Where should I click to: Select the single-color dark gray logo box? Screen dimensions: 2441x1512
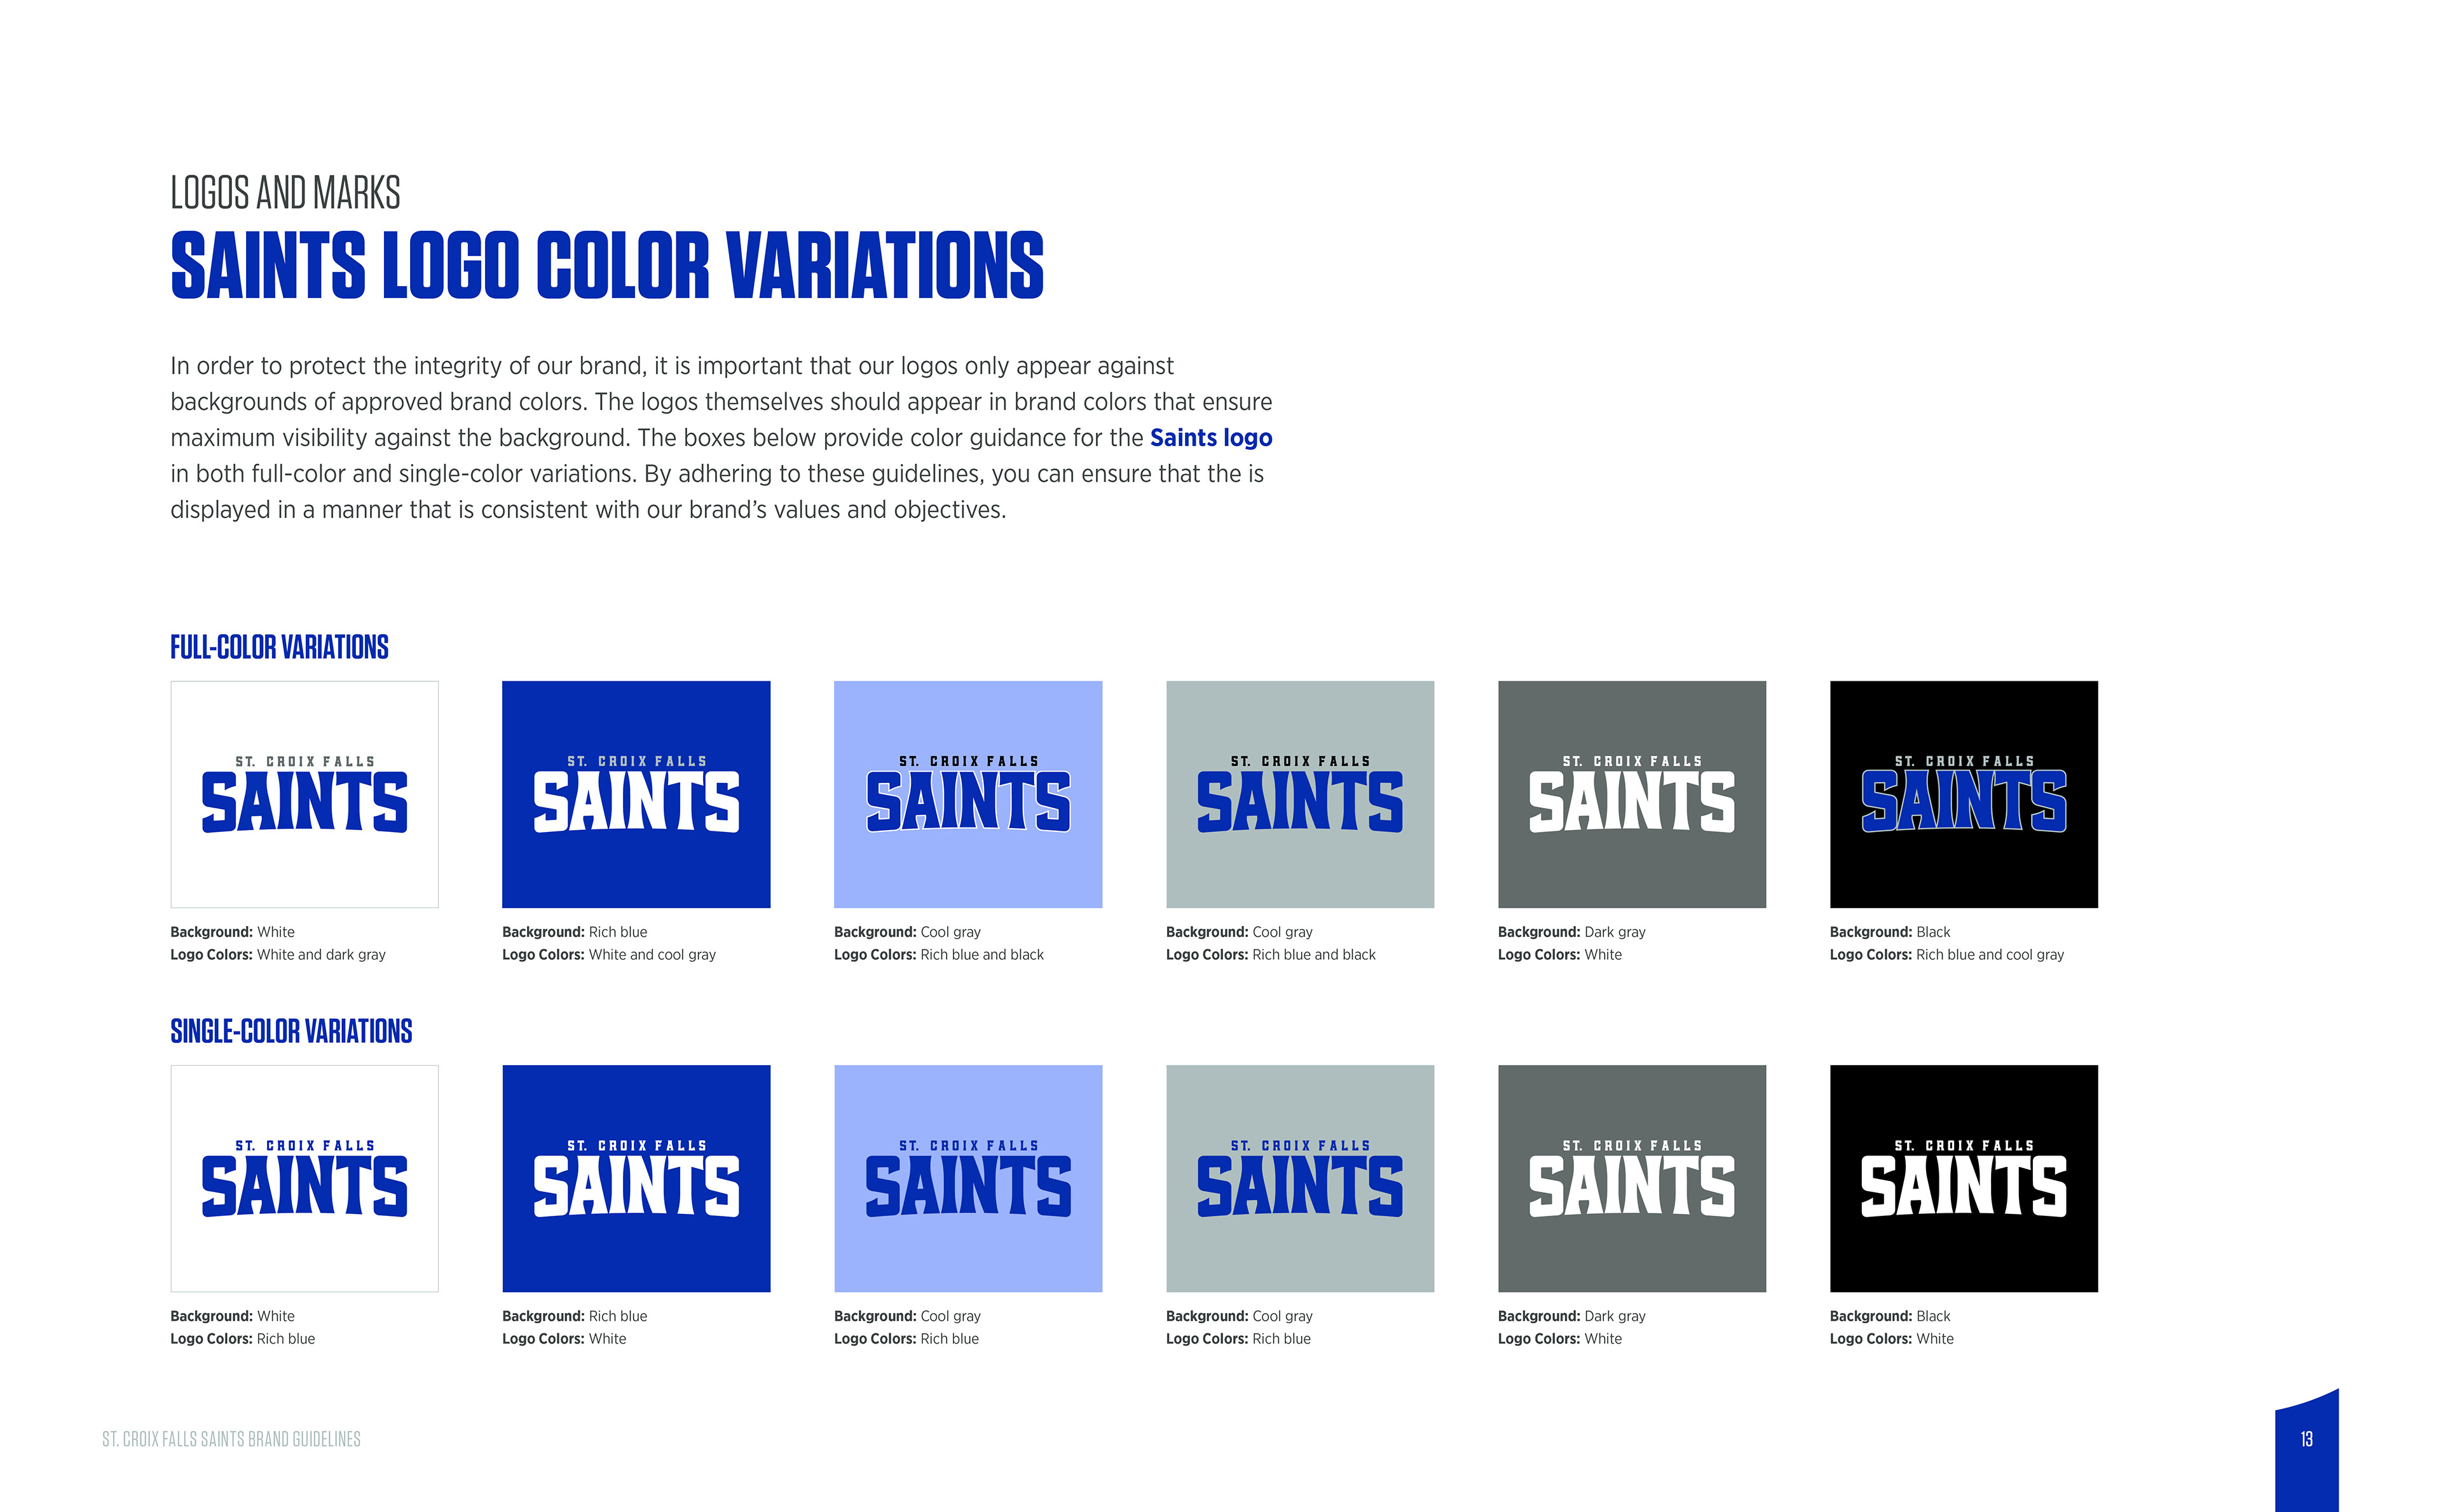click(x=1631, y=1179)
